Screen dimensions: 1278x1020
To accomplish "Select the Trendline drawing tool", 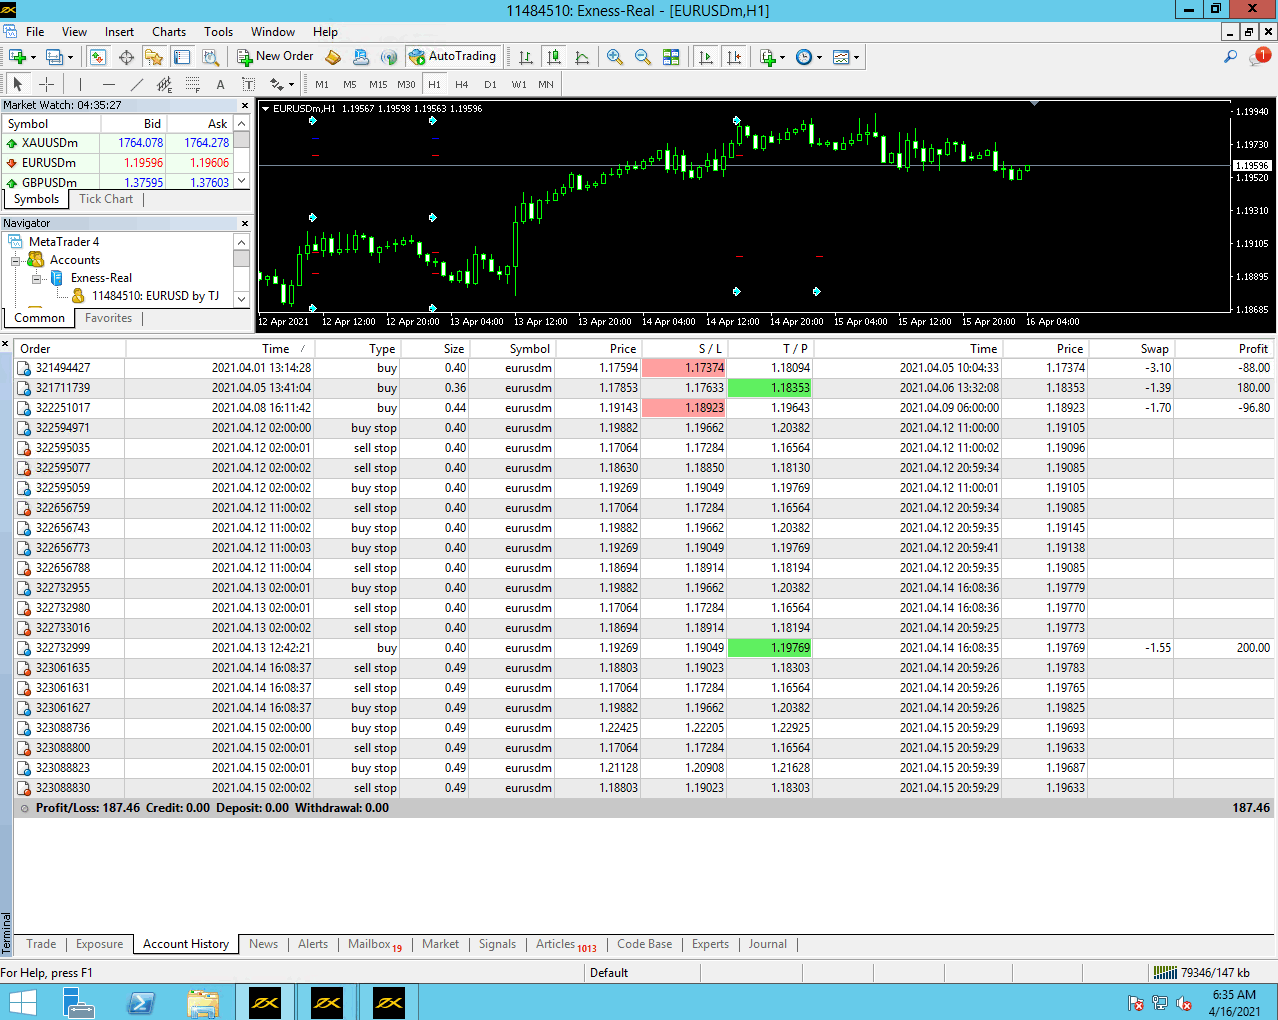I will [x=137, y=84].
